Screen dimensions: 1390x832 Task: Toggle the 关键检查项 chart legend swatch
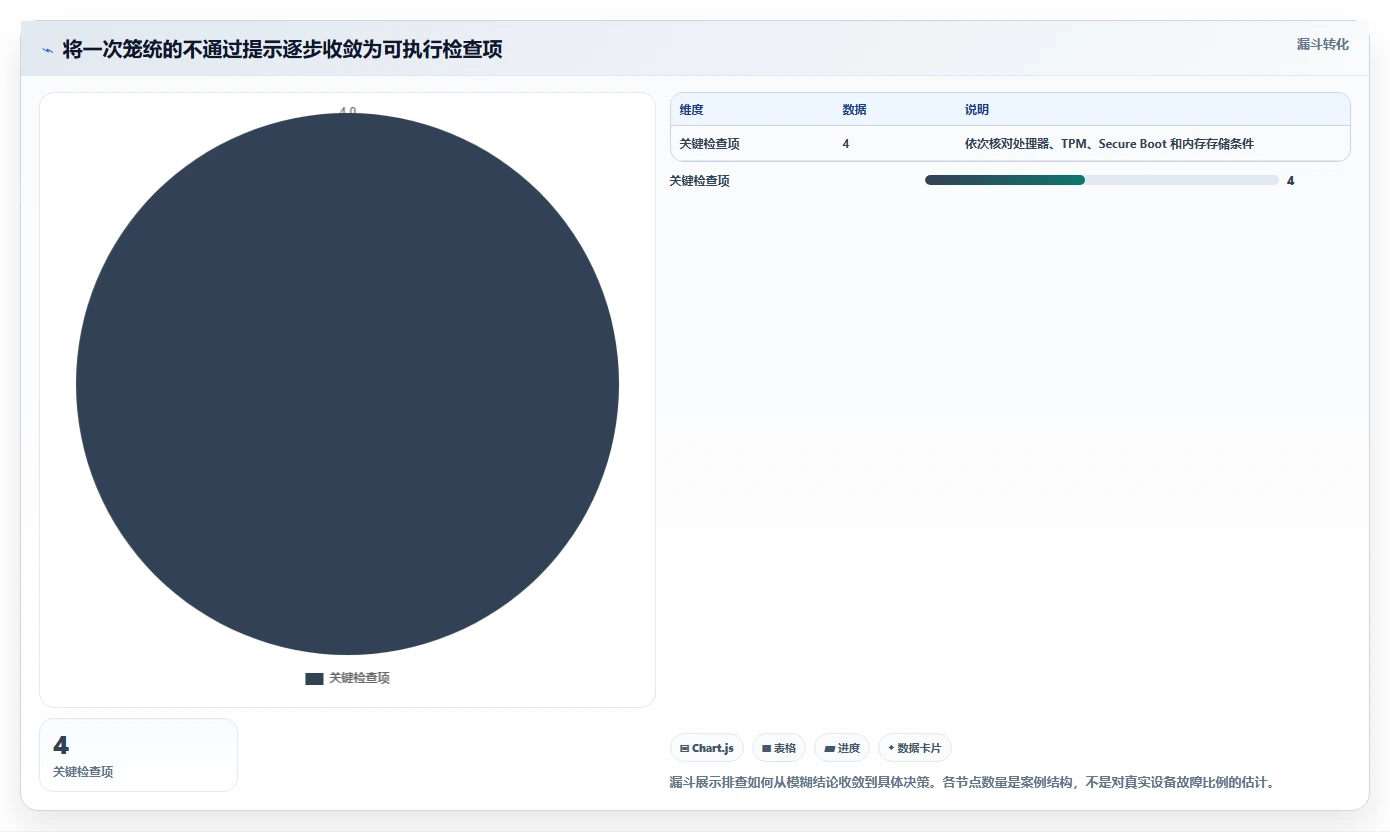(x=314, y=678)
